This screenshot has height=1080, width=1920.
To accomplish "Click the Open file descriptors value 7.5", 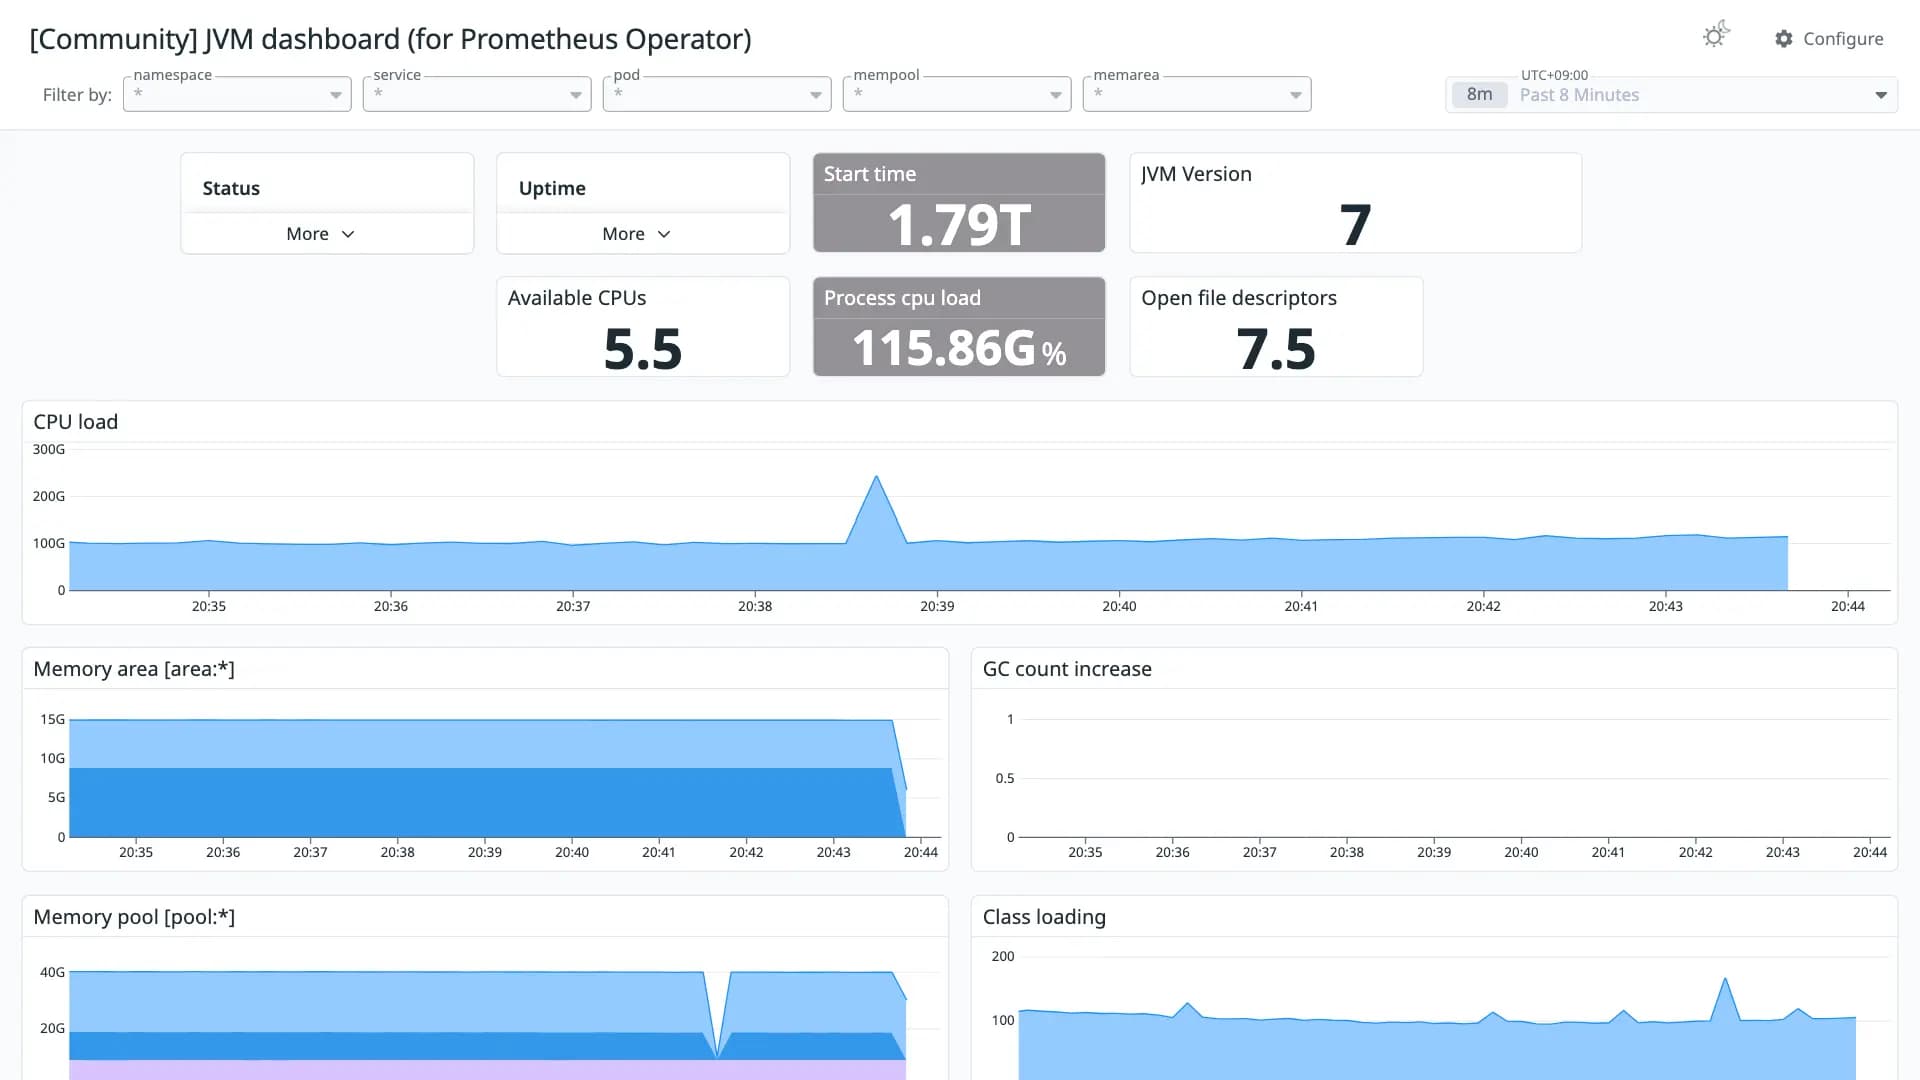I will 1276,349.
